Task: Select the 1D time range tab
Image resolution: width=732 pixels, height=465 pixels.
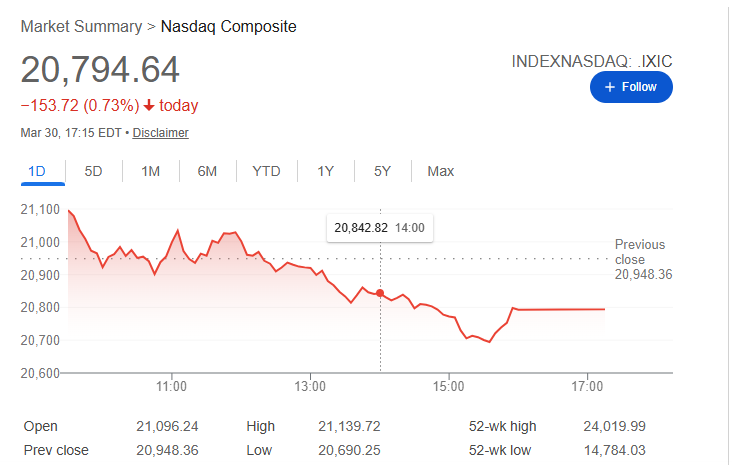Action: [37, 171]
